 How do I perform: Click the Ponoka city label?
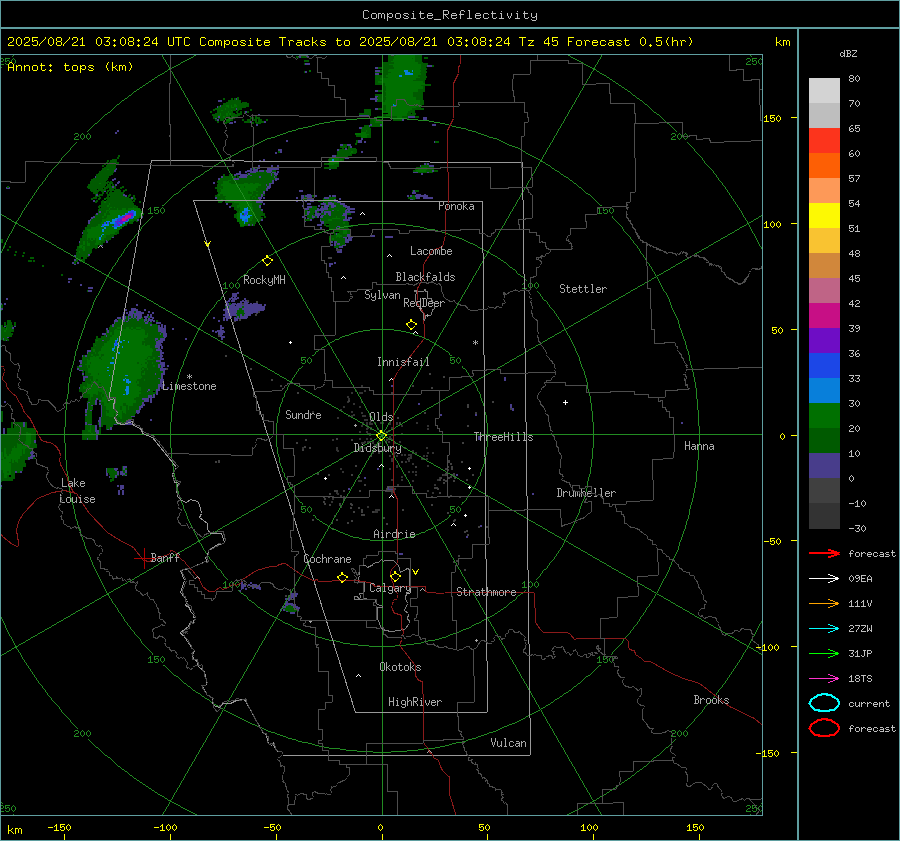point(456,206)
